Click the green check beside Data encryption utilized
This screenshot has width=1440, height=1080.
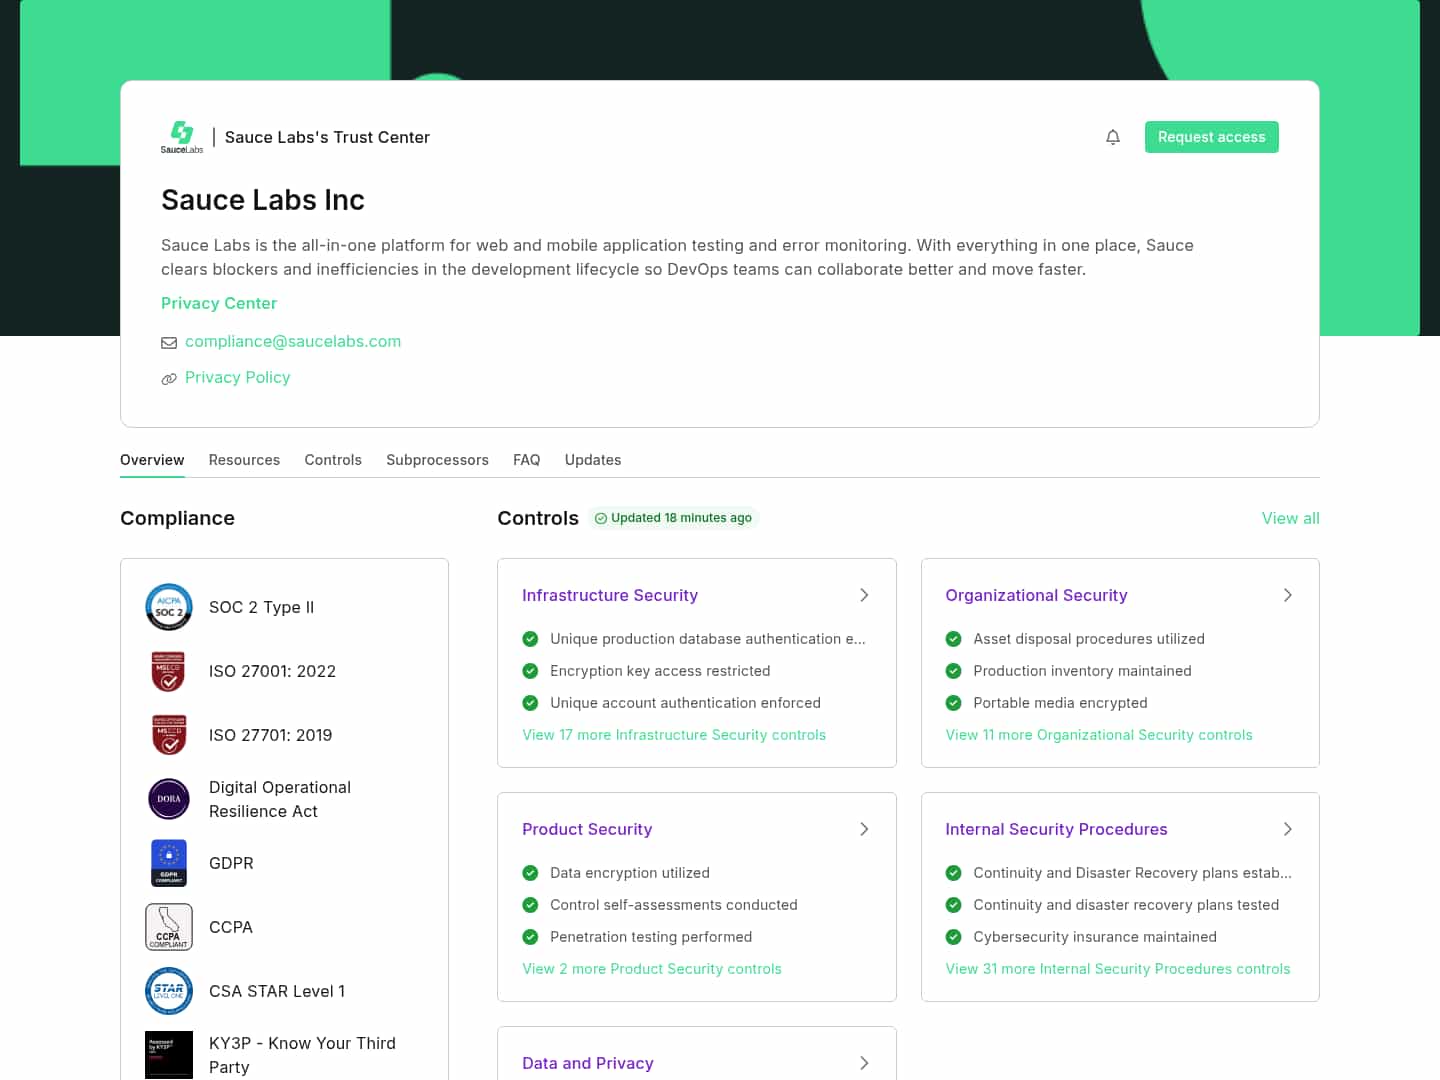click(530, 873)
